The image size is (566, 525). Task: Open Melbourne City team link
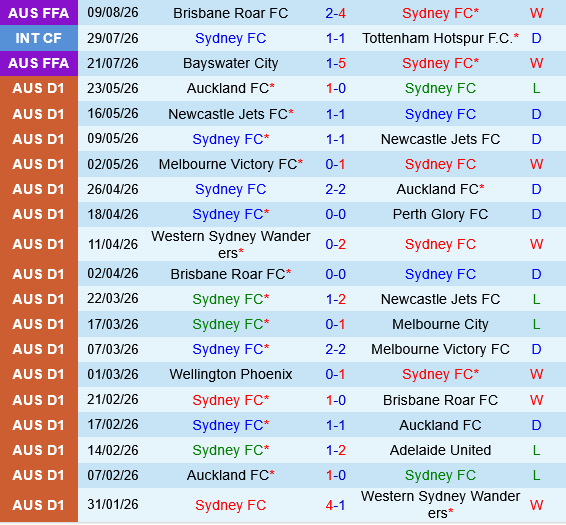pos(440,324)
